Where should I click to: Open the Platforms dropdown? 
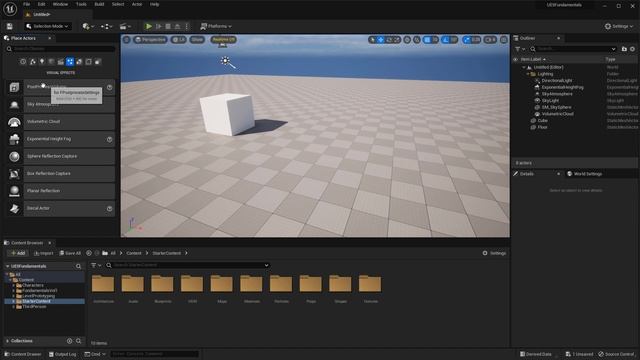tap(216, 26)
